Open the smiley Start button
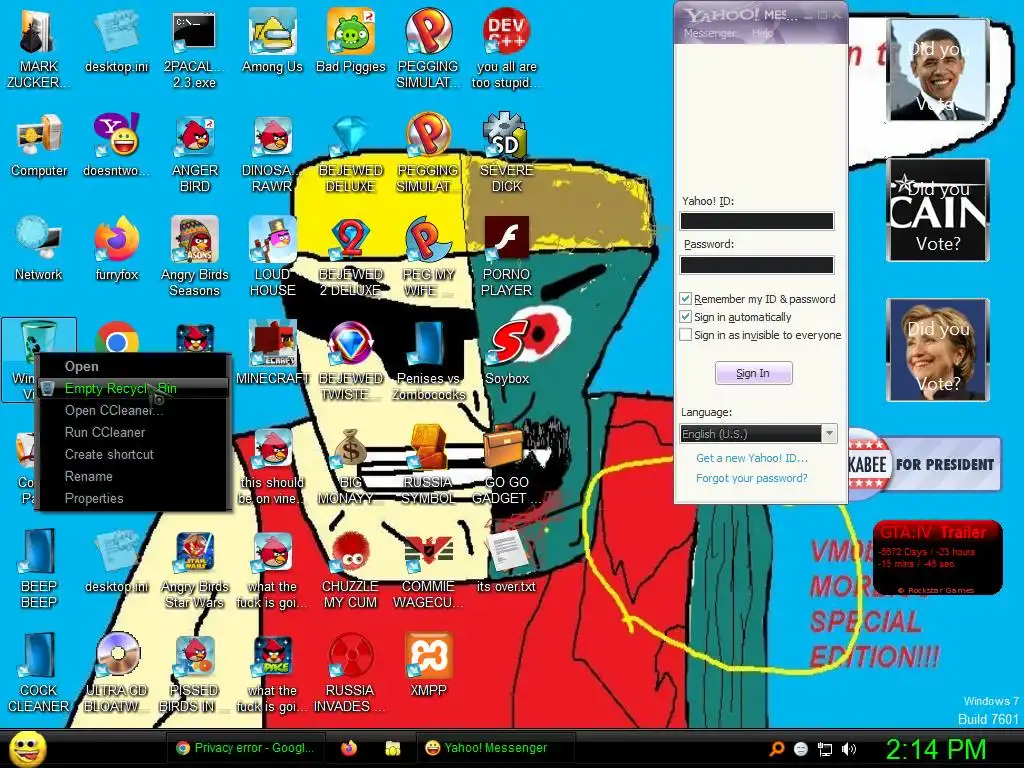Image resolution: width=1024 pixels, height=768 pixels. coord(27,748)
